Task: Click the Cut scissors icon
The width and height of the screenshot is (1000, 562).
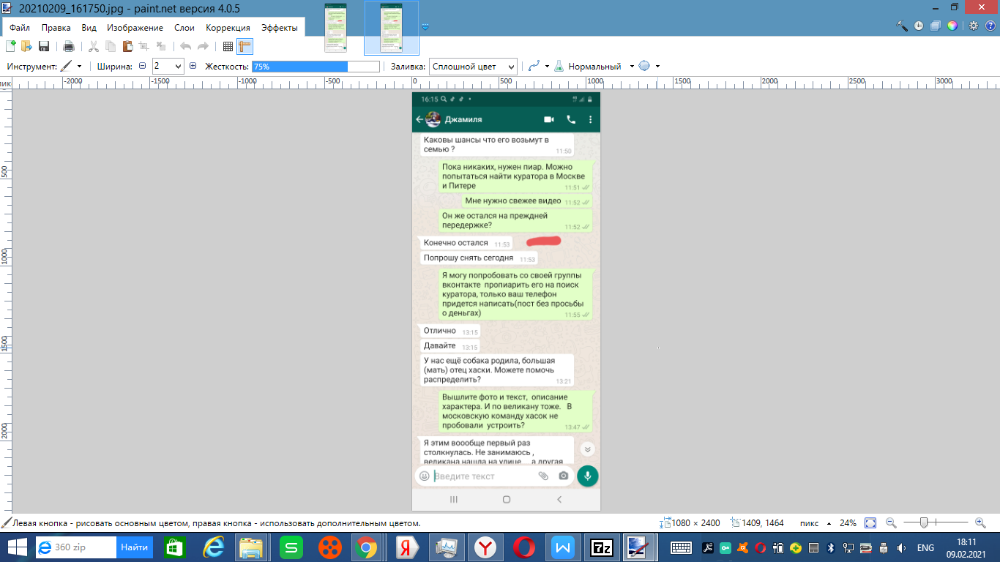Action: [94, 46]
